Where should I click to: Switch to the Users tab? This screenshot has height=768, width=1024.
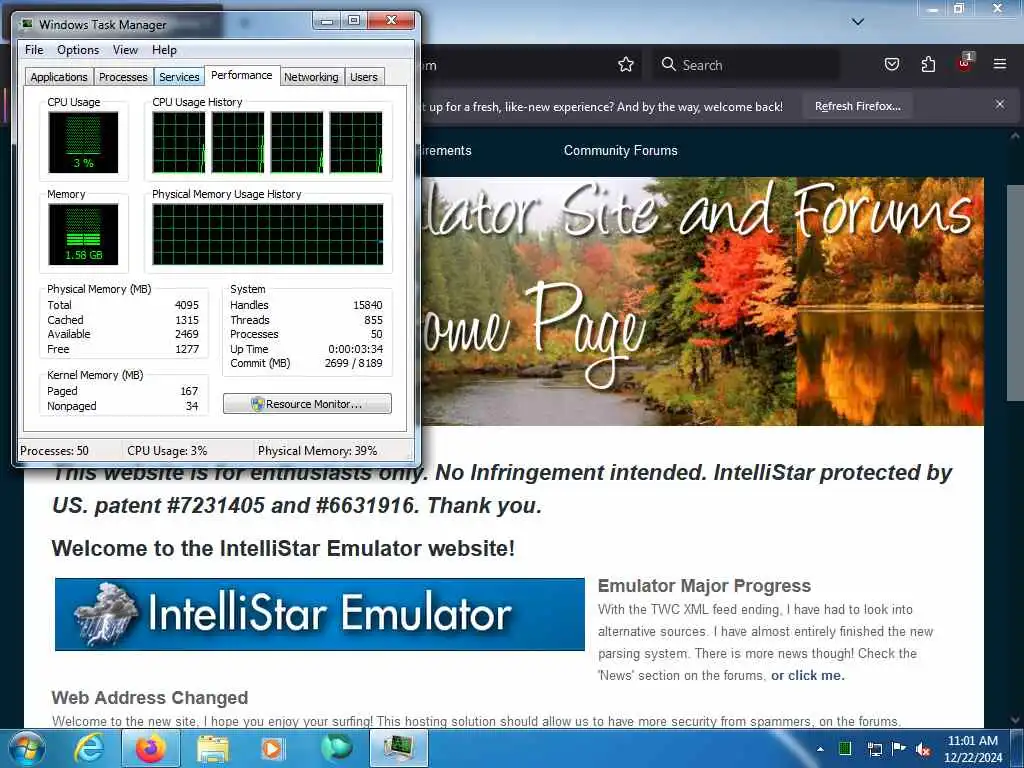click(364, 77)
